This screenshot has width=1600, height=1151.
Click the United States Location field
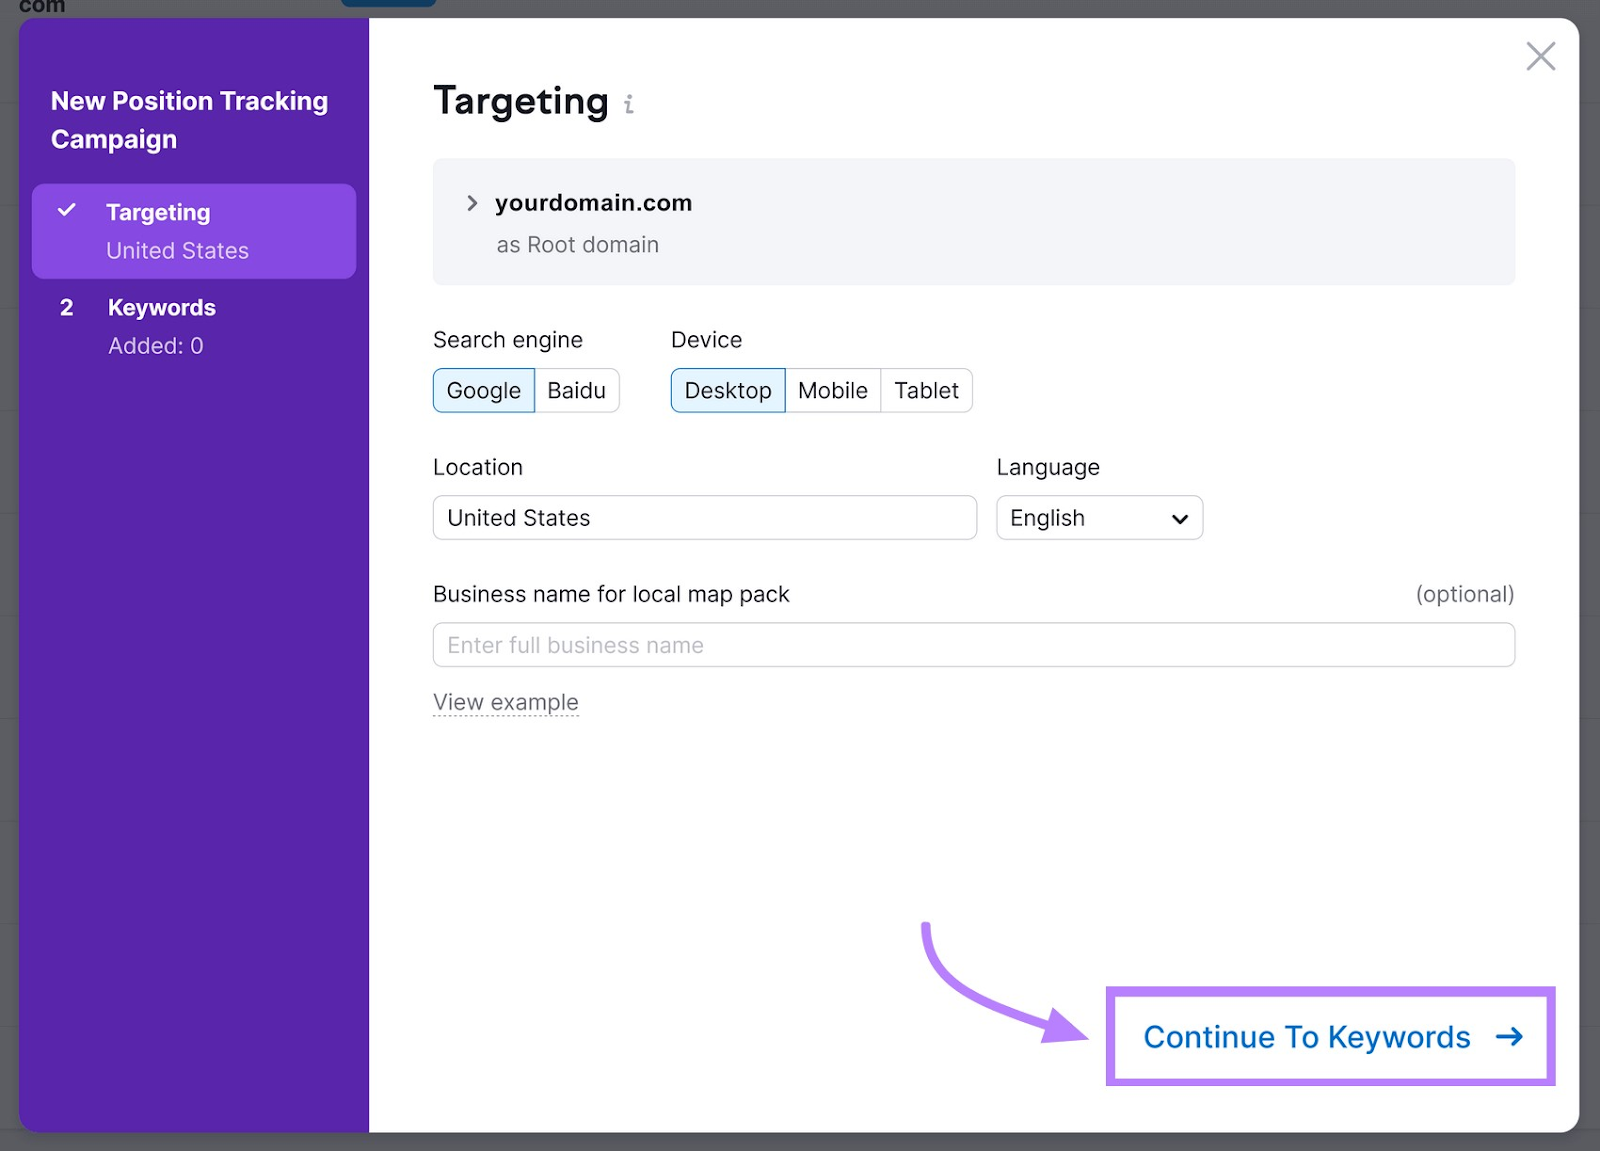point(704,518)
